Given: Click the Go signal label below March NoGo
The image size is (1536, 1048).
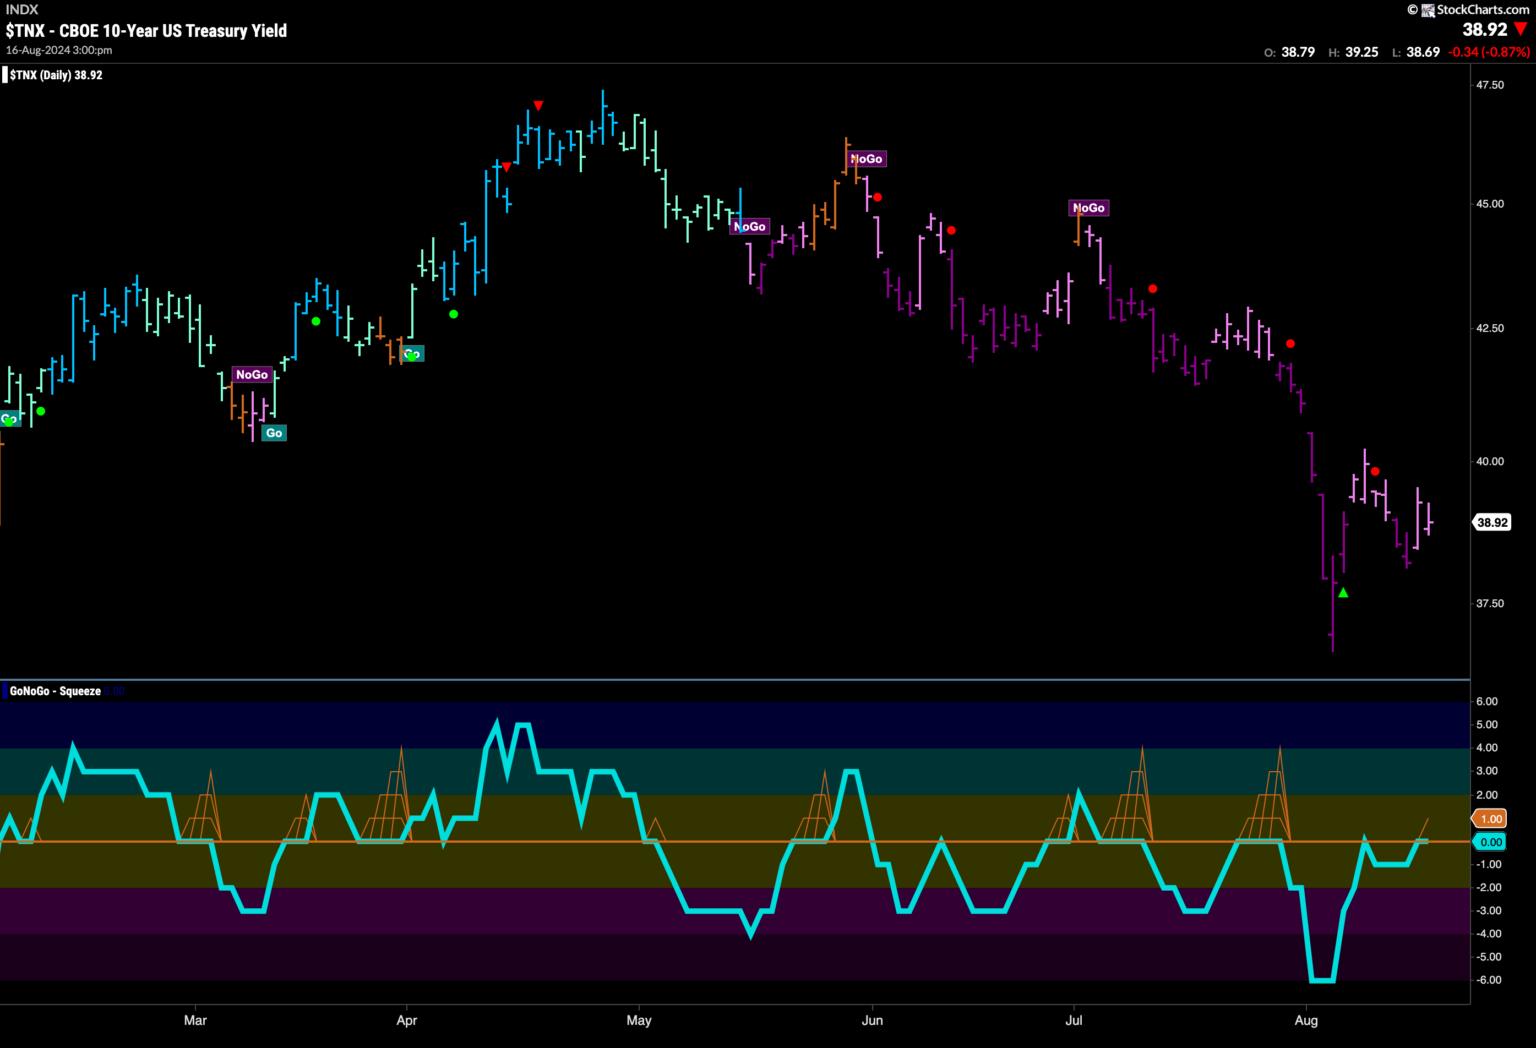Looking at the screenshot, I should pyautogui.click(x=273, y=433).
